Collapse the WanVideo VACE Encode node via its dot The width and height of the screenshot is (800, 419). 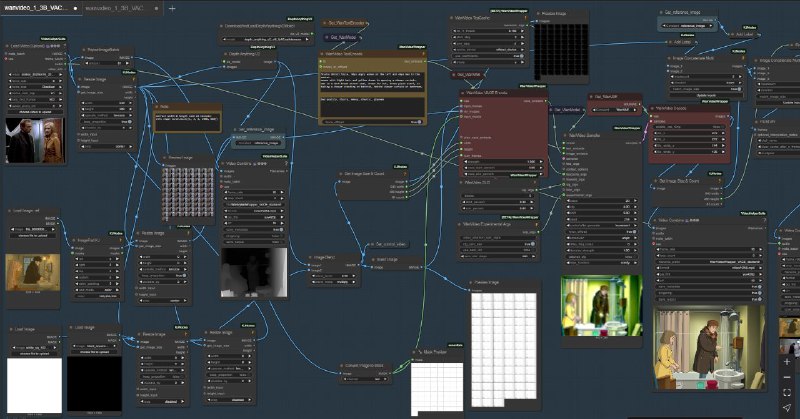pos(463,93)
